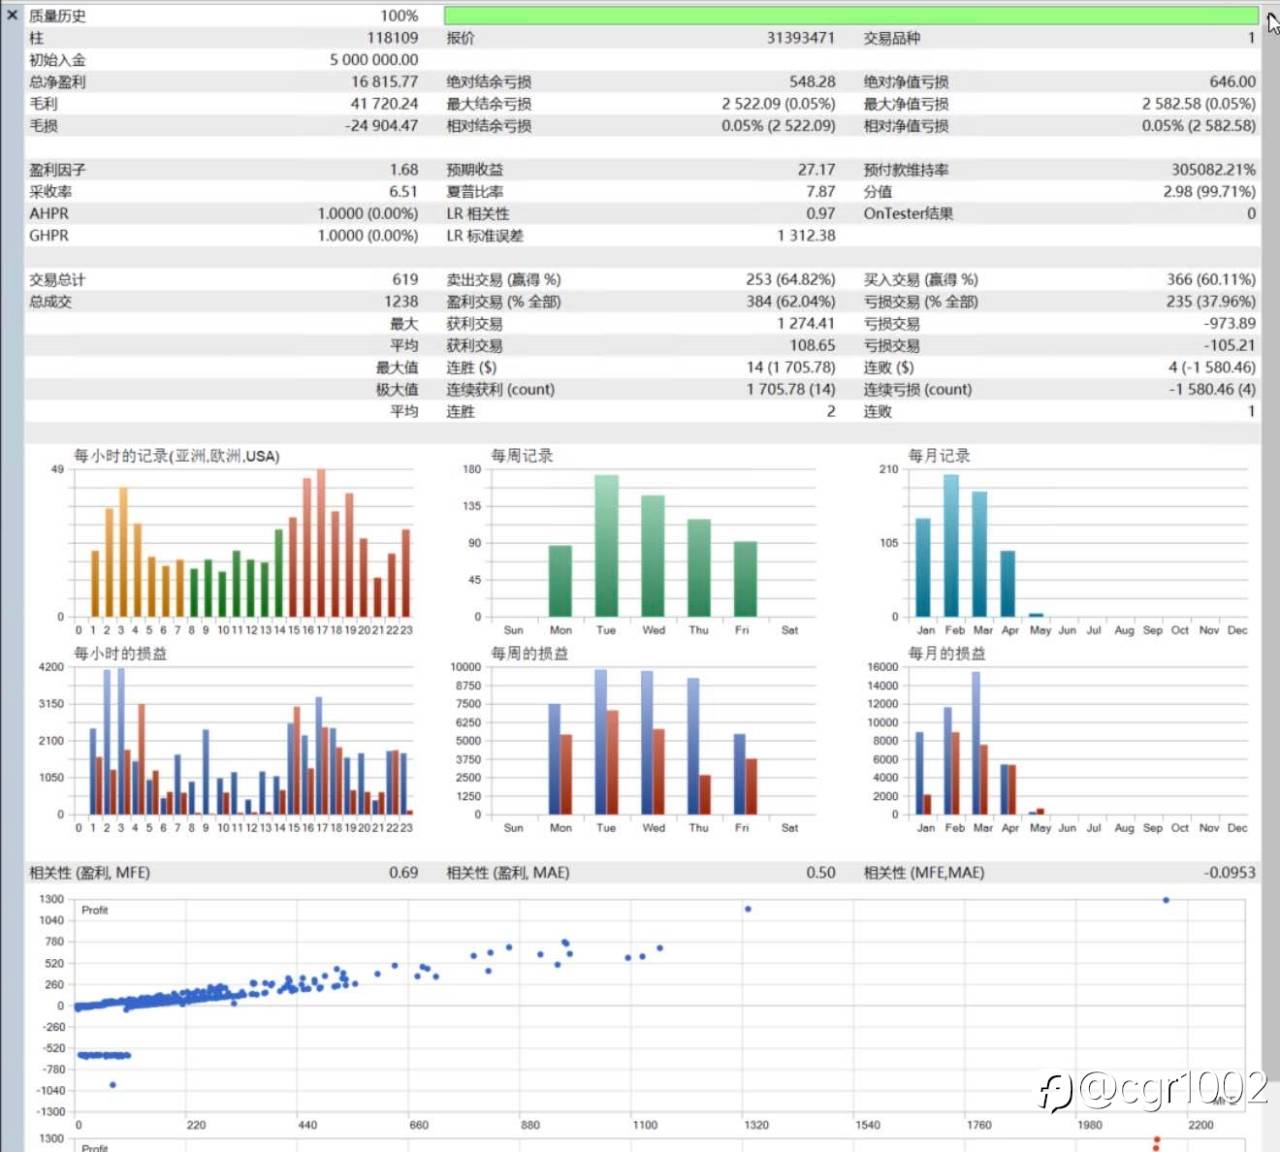Click the Mar blue bar in 每月的损益 chart
The height and width of the screenshot is (1152, 1280).
coord(976,743)
